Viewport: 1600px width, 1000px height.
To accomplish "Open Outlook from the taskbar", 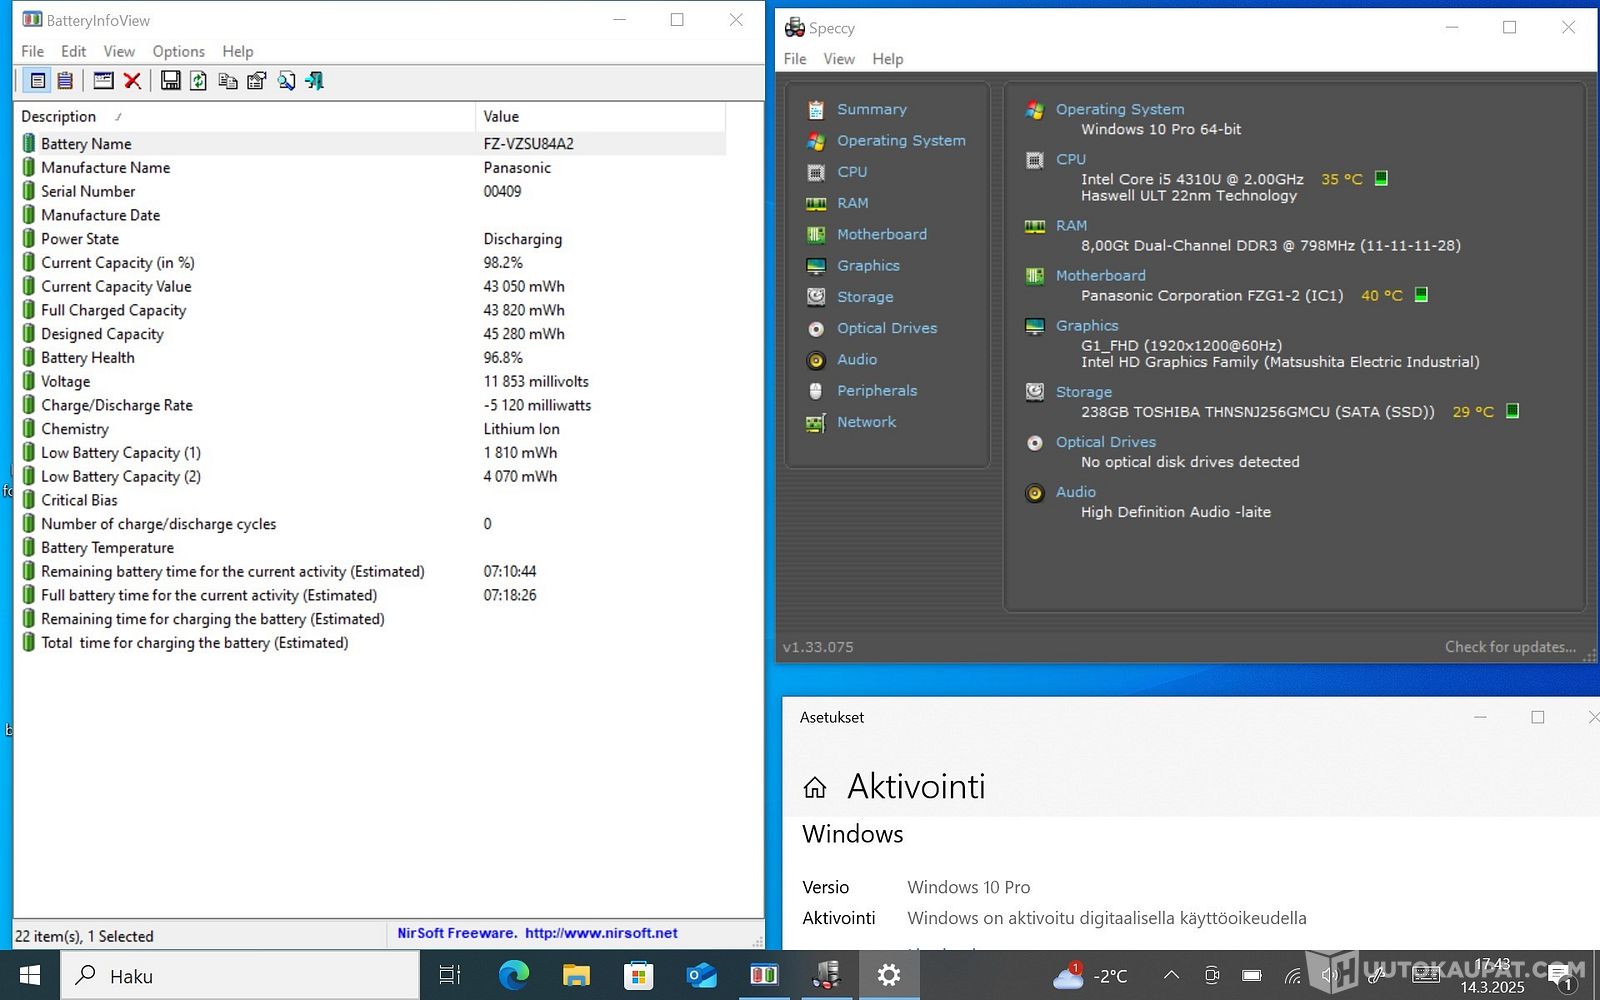I will tap(701, 975).
